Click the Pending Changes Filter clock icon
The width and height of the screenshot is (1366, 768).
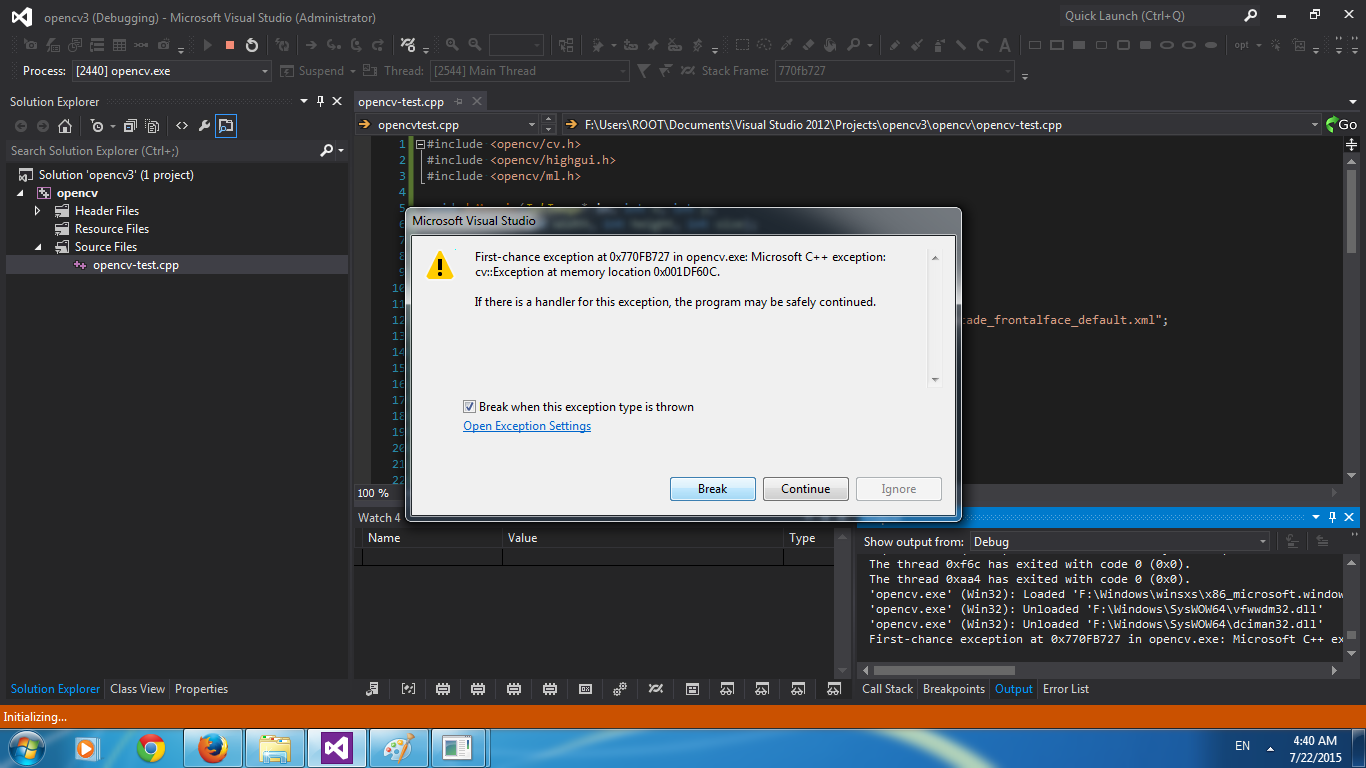click(96, 126)
